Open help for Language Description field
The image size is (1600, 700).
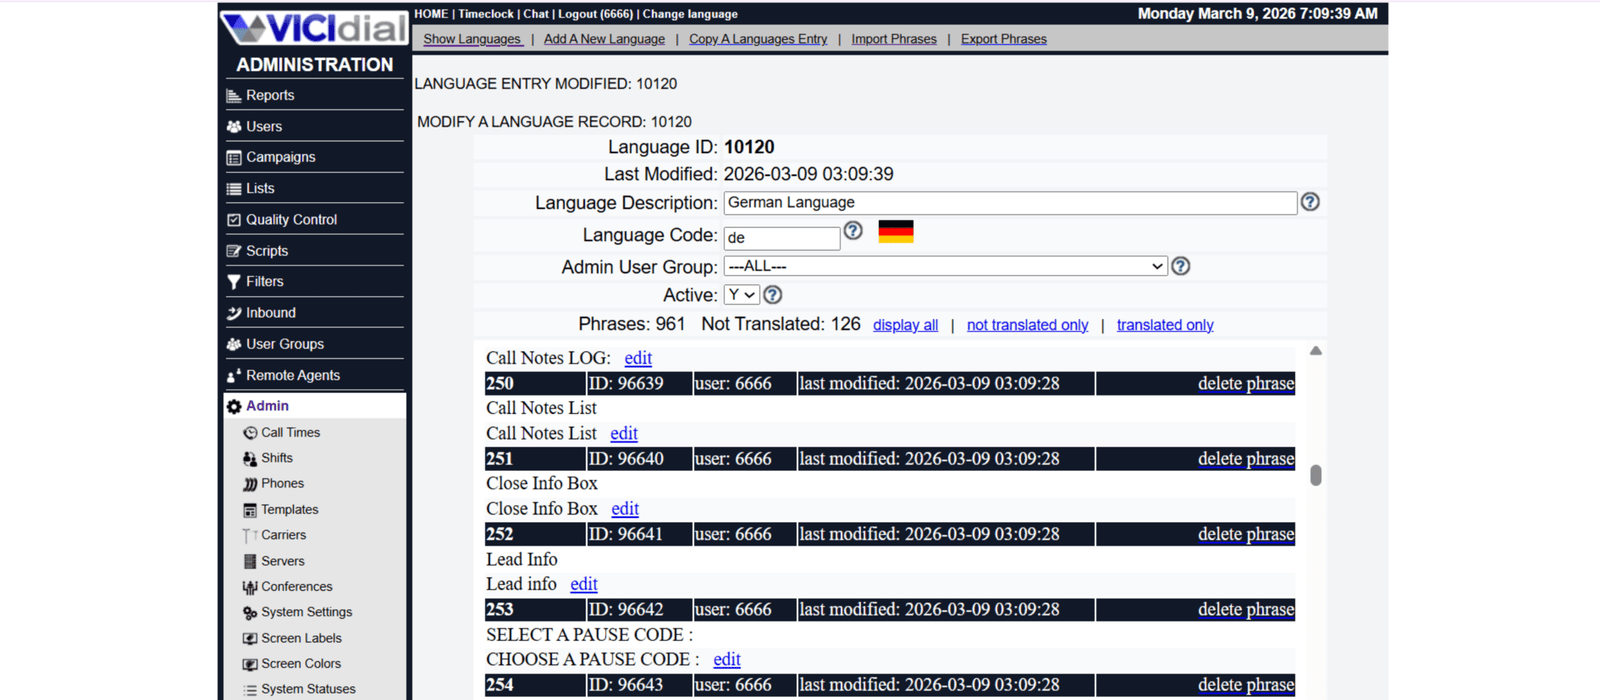tap(1310, 202)
